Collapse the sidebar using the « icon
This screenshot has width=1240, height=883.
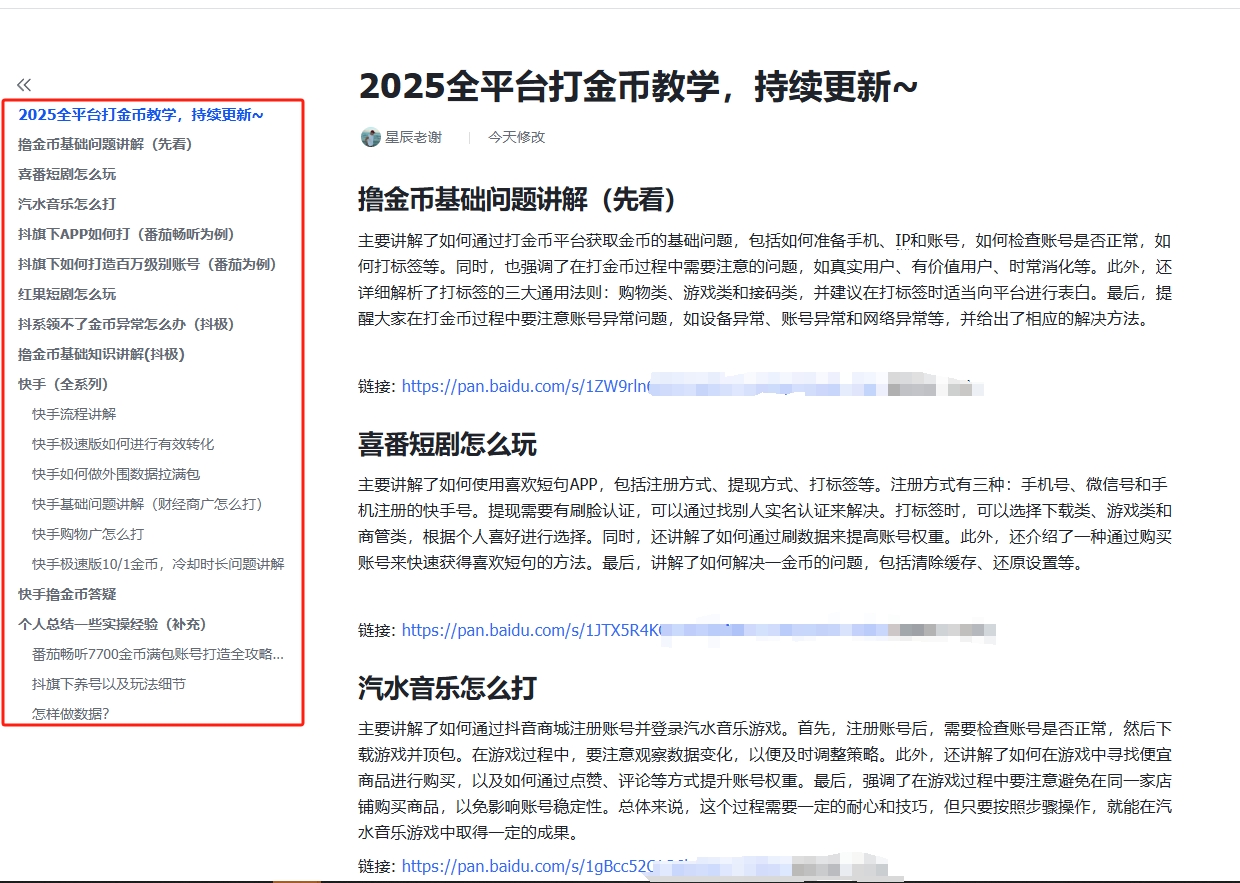(24, 85)
